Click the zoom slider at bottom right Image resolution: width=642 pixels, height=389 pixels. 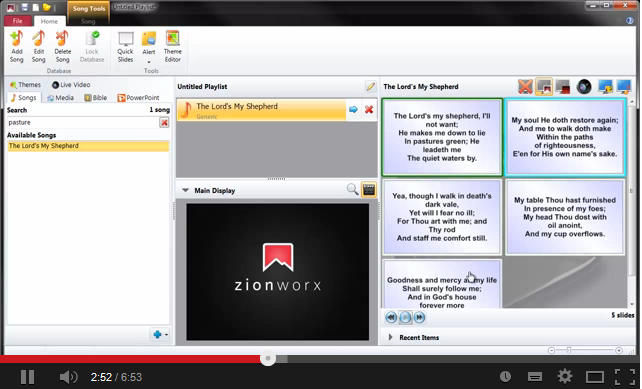tap(569, 350)
